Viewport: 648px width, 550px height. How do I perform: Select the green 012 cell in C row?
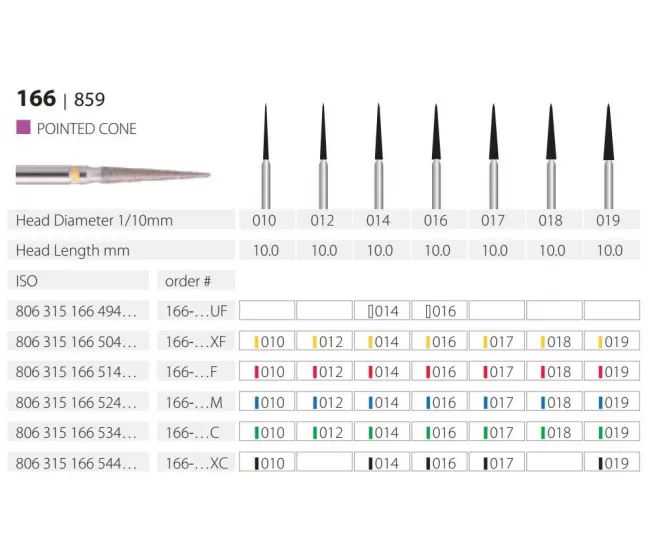point(324,432)
